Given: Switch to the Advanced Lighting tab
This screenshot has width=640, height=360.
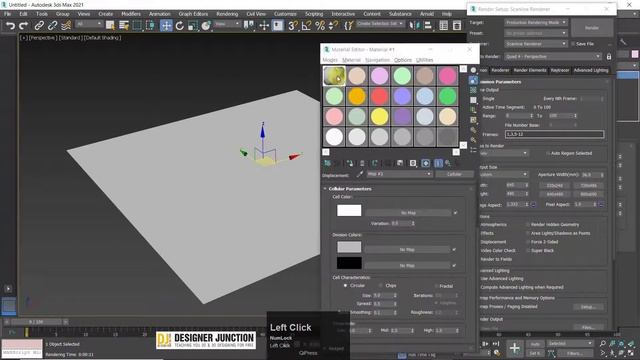Looking at the screenshot, I should click(591, 70).
